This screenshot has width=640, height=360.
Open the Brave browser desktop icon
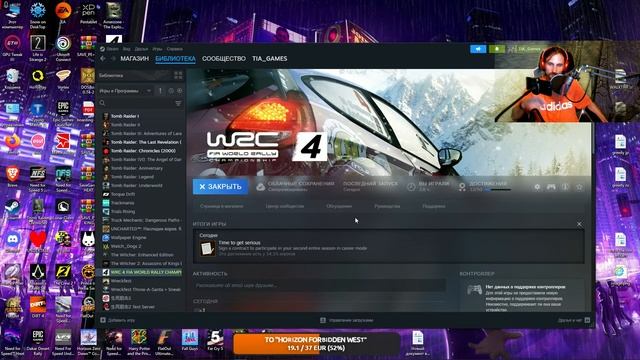[12, 176]
